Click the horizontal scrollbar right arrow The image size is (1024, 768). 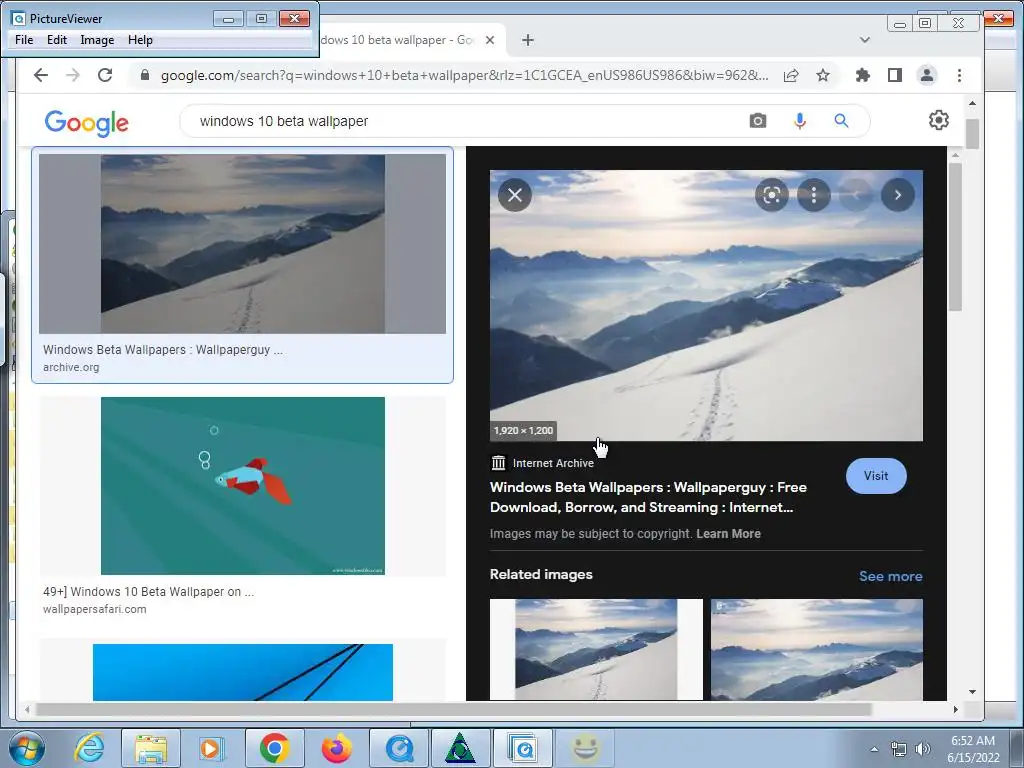pyautogui.click(x=955, y=709)
